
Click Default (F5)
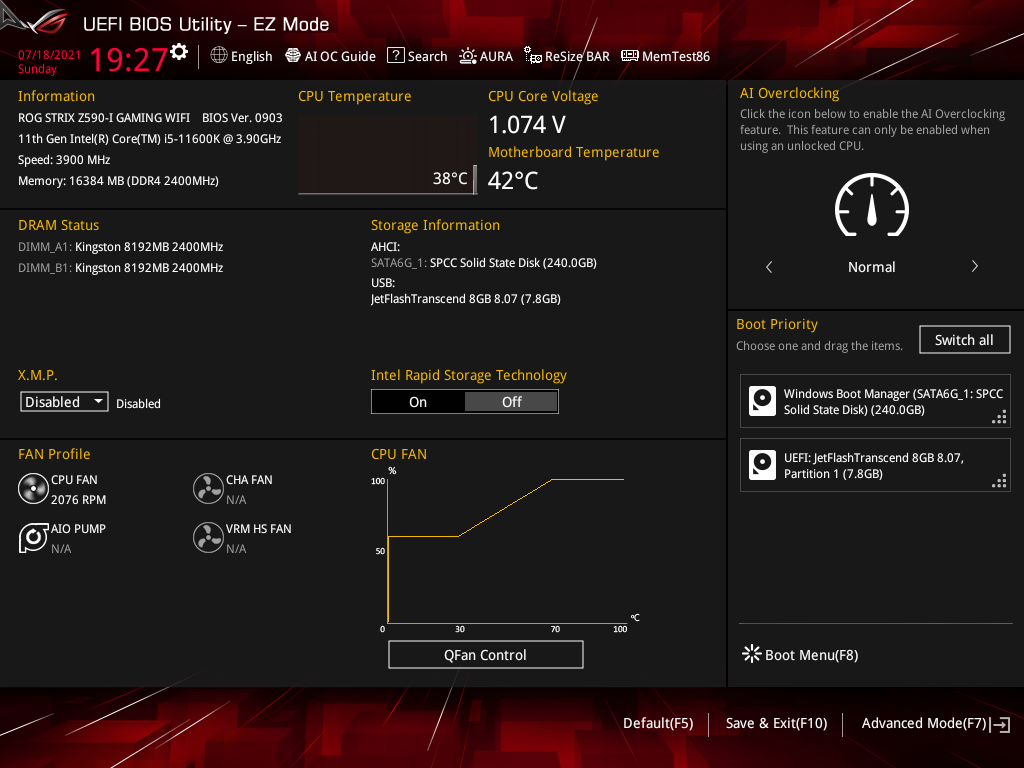[x=658, y=723]
